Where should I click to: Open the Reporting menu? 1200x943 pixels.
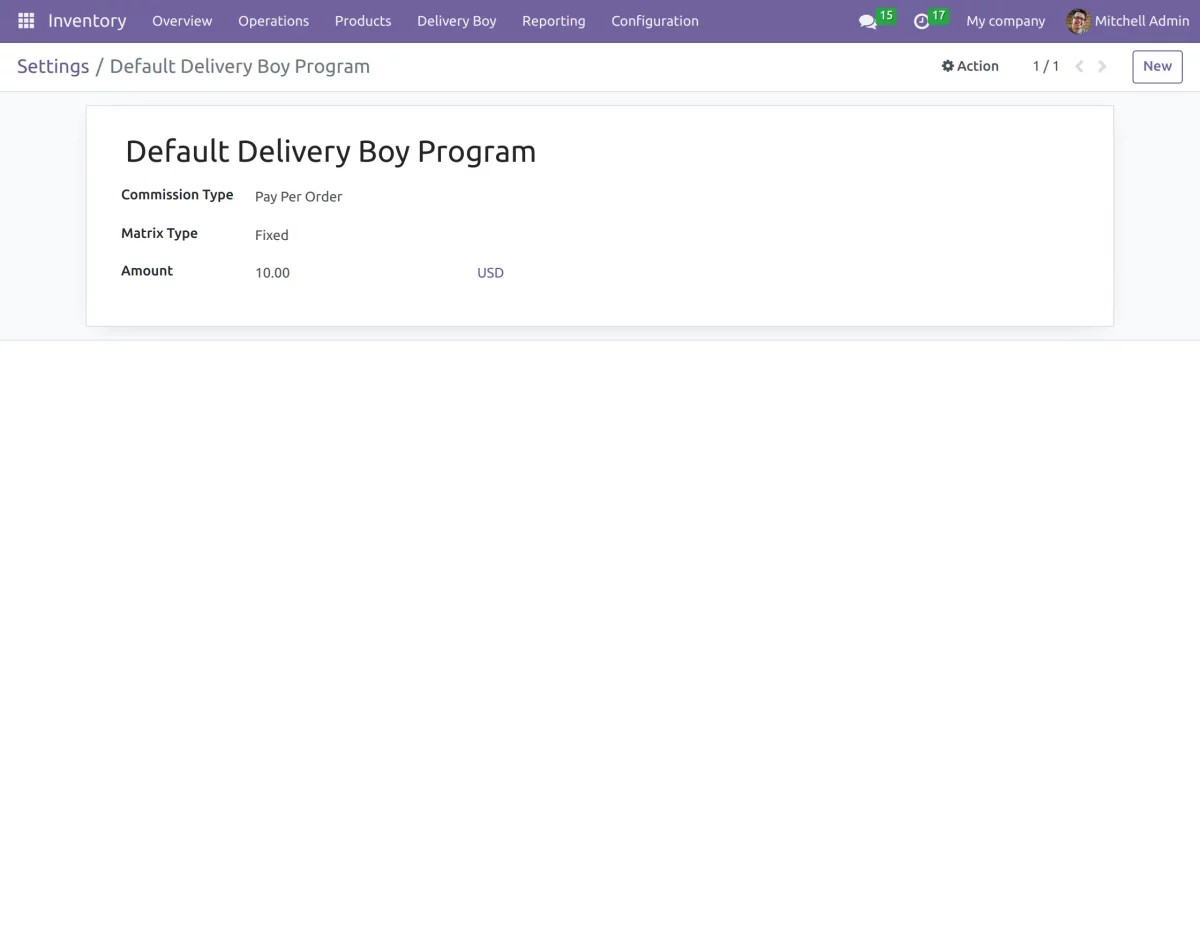553,21
